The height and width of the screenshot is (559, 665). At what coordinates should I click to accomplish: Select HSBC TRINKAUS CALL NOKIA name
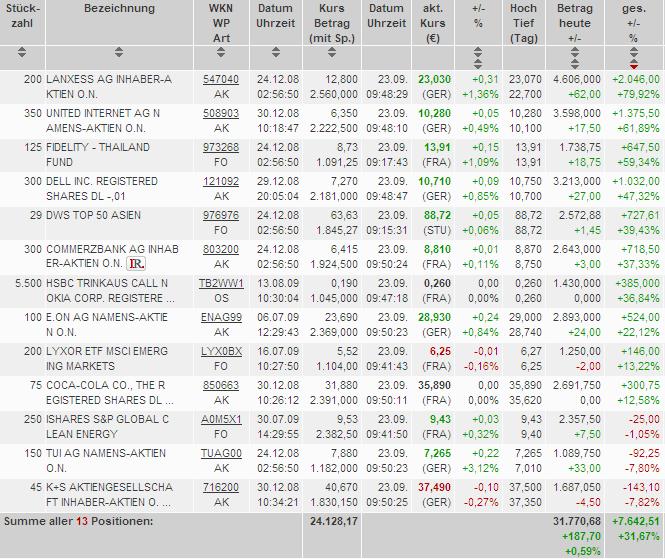(110, 291)
